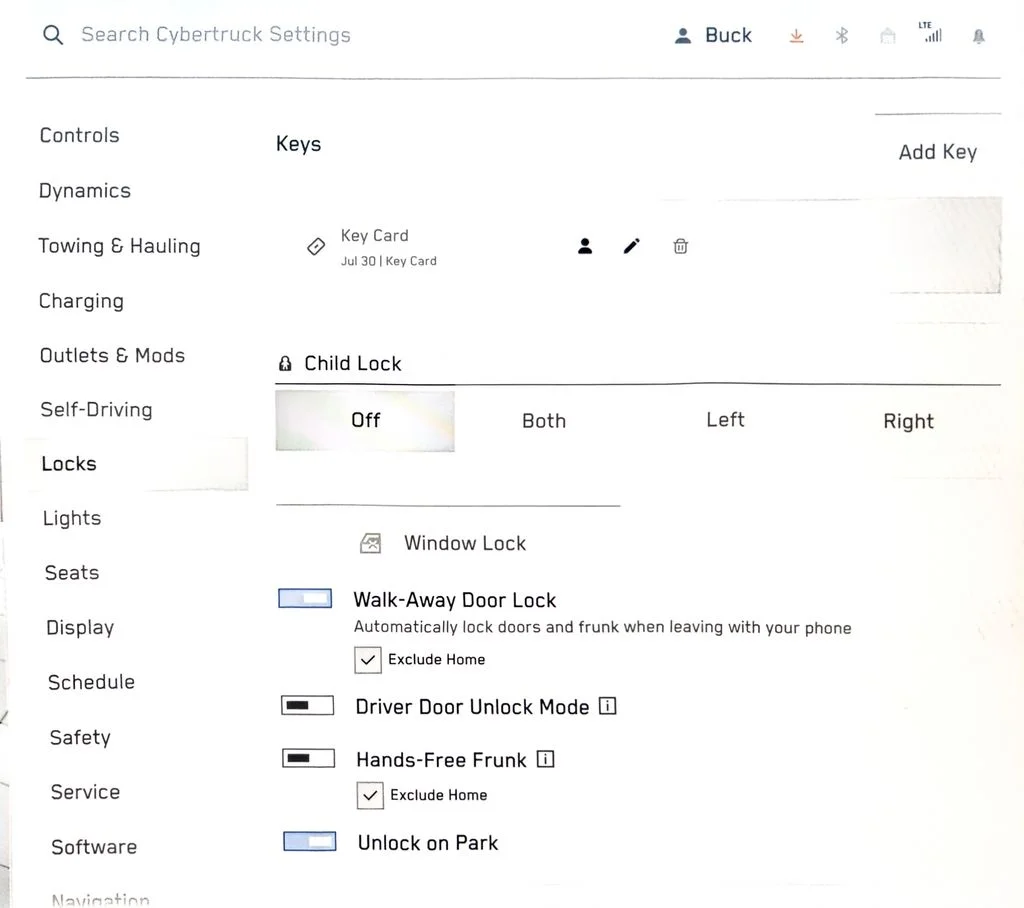Go to Display settings

[x=80, y=628]
